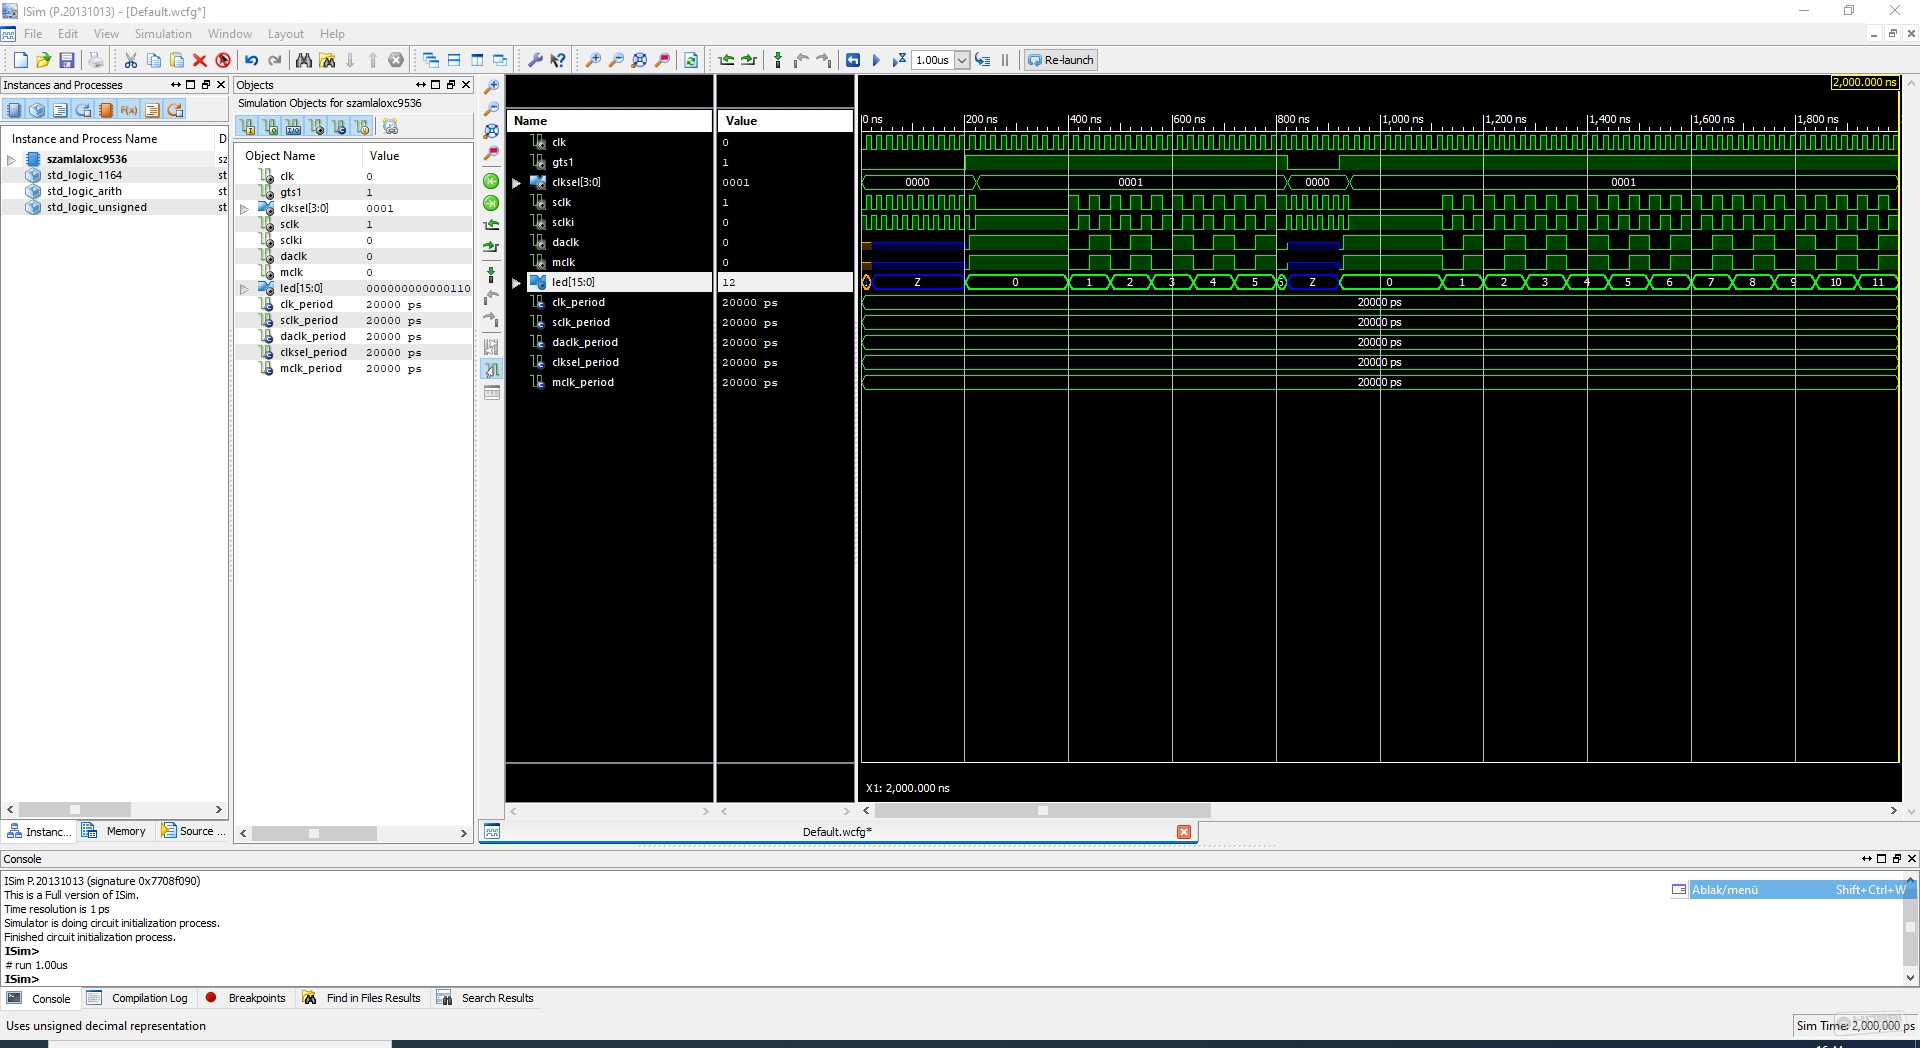Expand the clksel[3:0] bus in the waveform Name column
Screen dimensions: 1920x1048
pos(516,183)
